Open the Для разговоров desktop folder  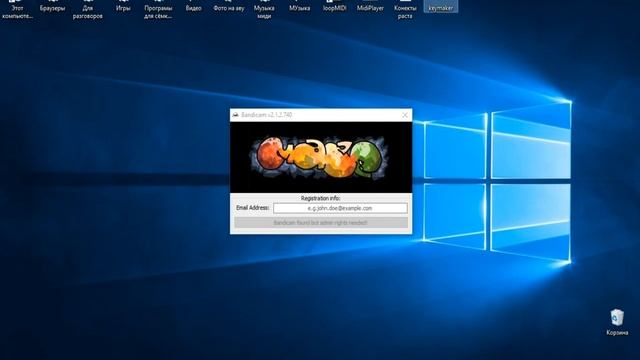click(x=88, y=10)
